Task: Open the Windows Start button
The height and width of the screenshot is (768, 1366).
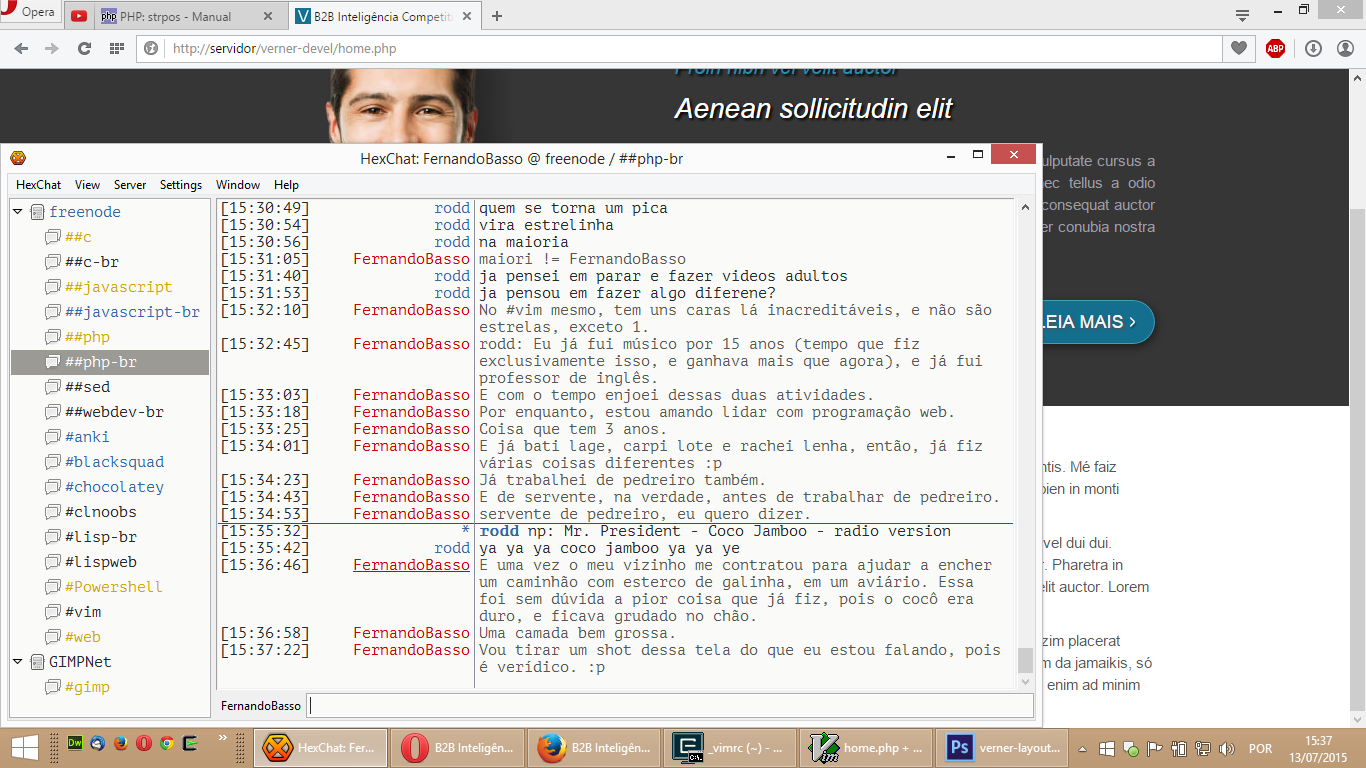Action: pos(24,747)
